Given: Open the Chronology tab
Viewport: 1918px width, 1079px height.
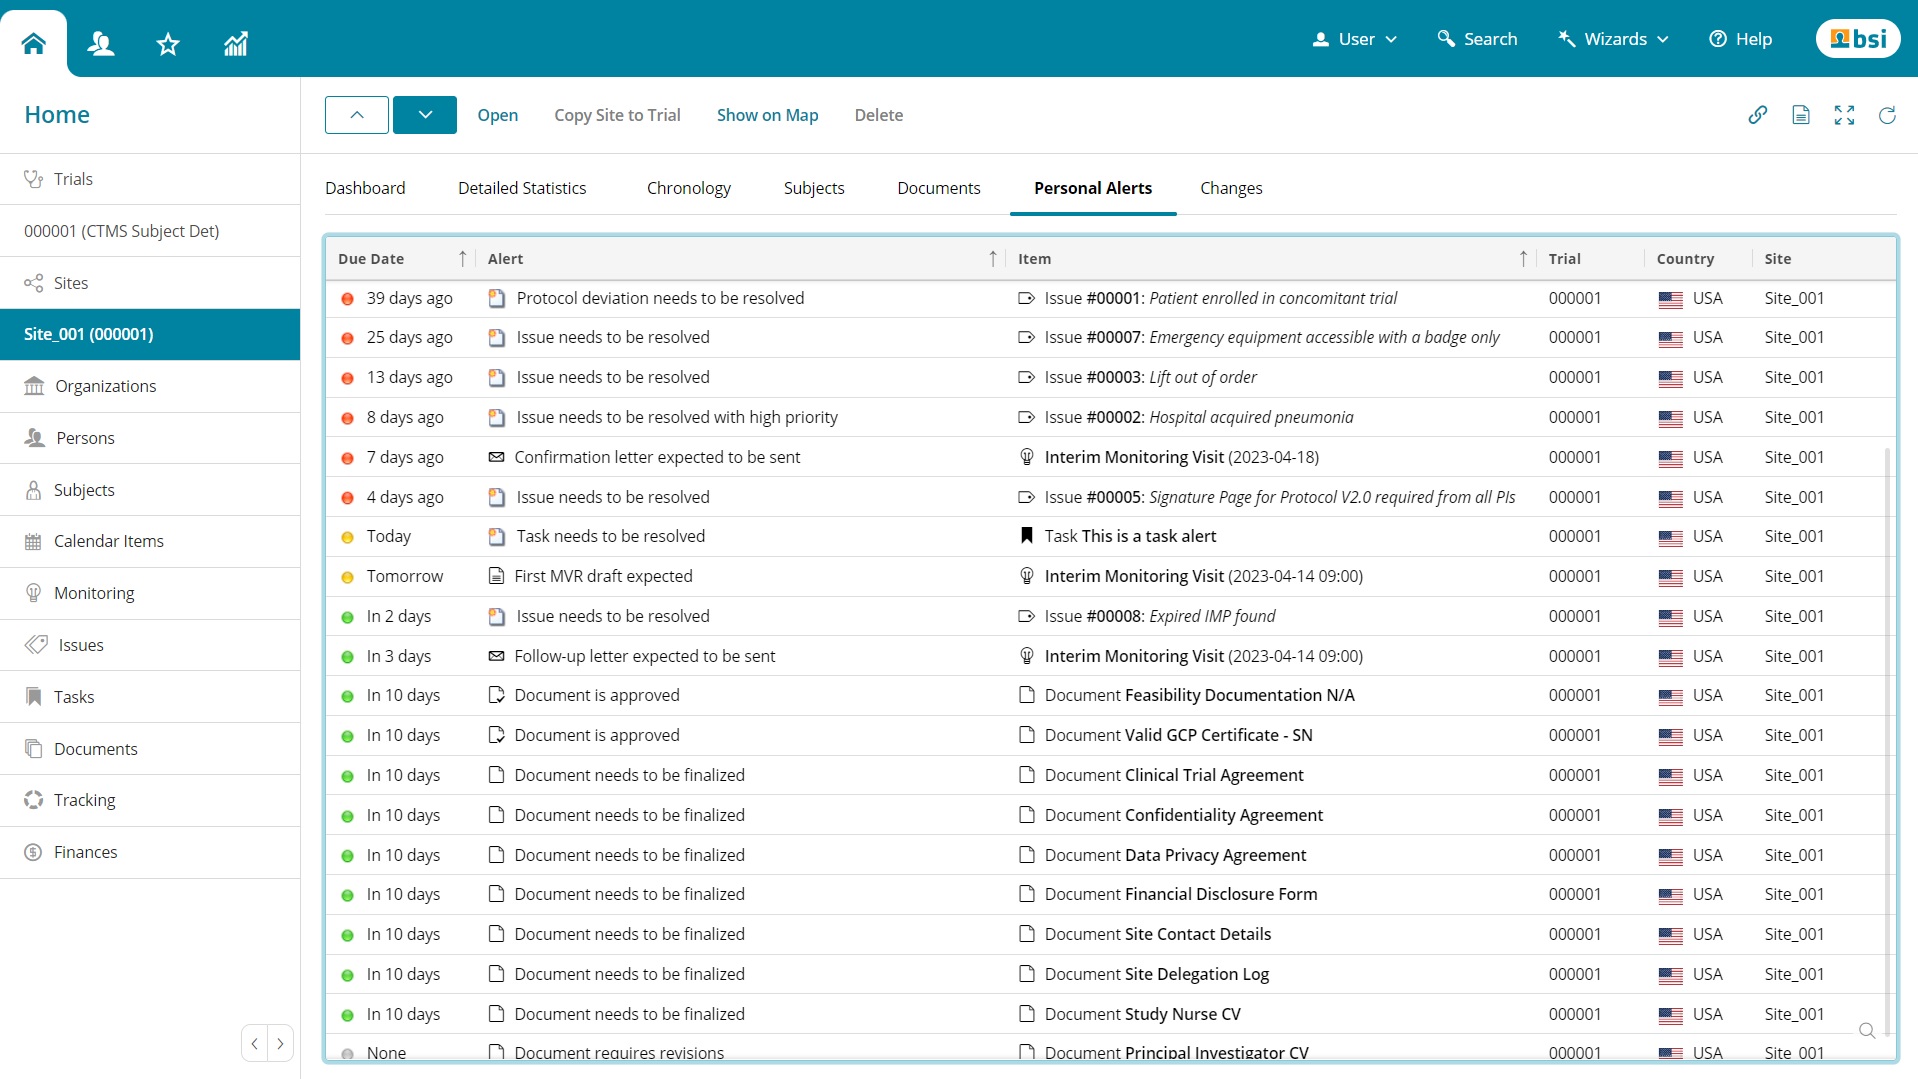Looking at the screenshot, I should pyautogui.click(x=688, y=188).
